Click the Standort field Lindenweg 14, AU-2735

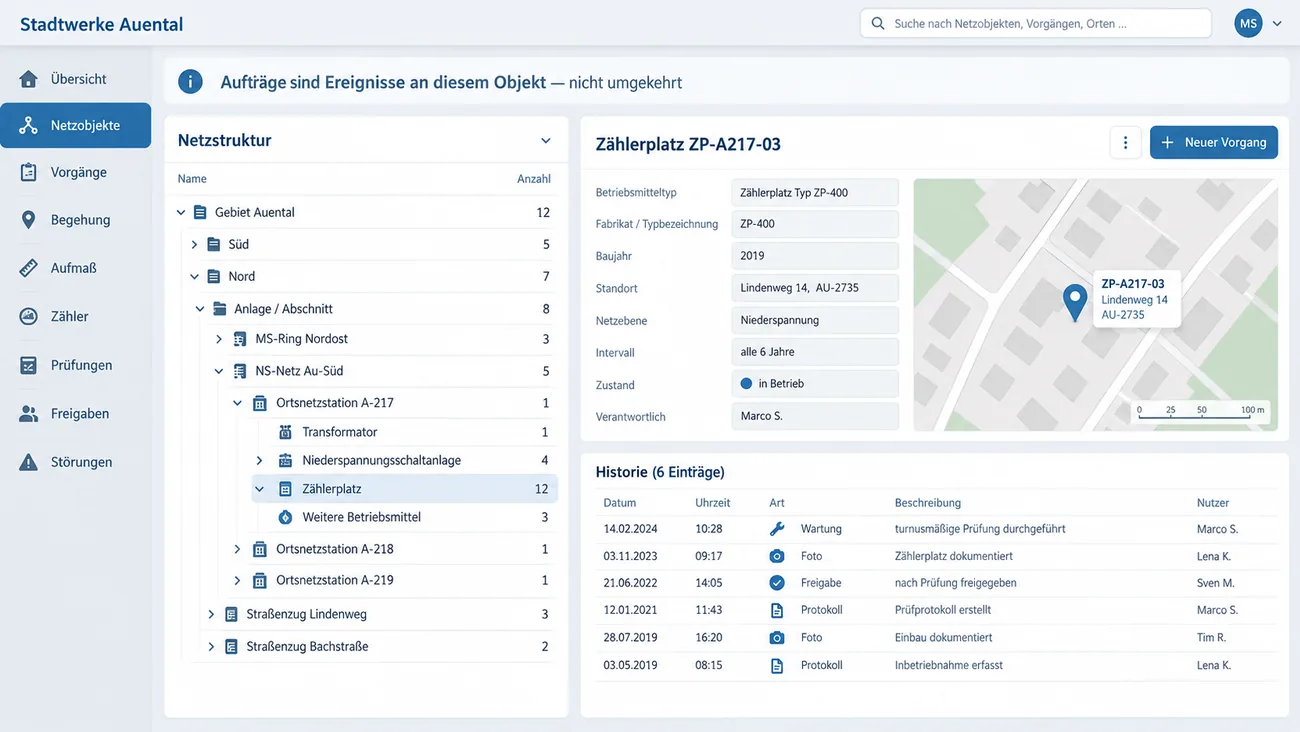click(815, 288)
